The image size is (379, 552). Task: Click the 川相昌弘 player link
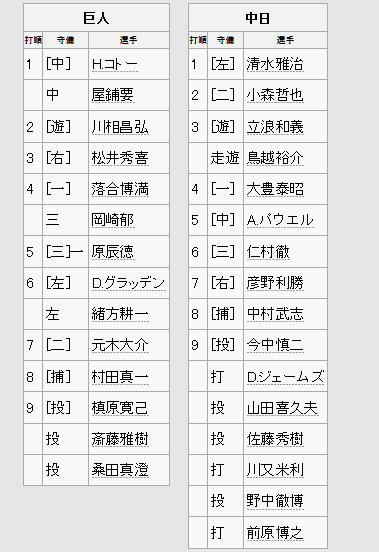120,127
